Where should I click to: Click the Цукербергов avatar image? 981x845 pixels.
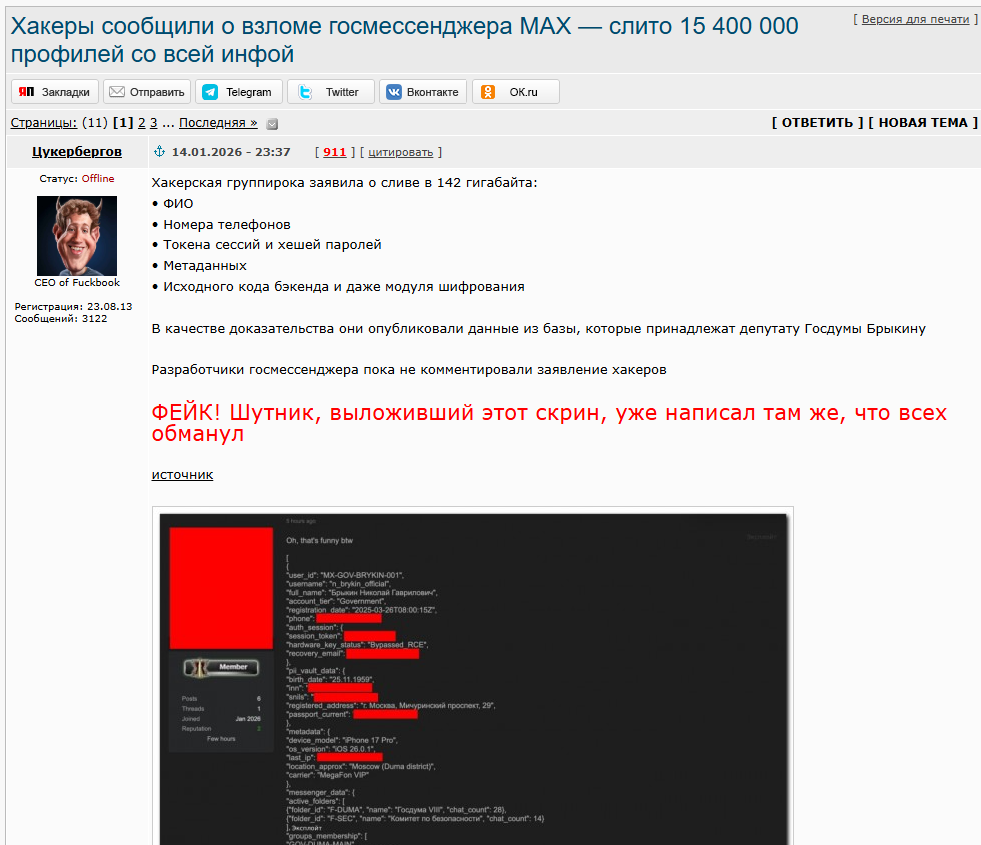[x=77, y=236]
